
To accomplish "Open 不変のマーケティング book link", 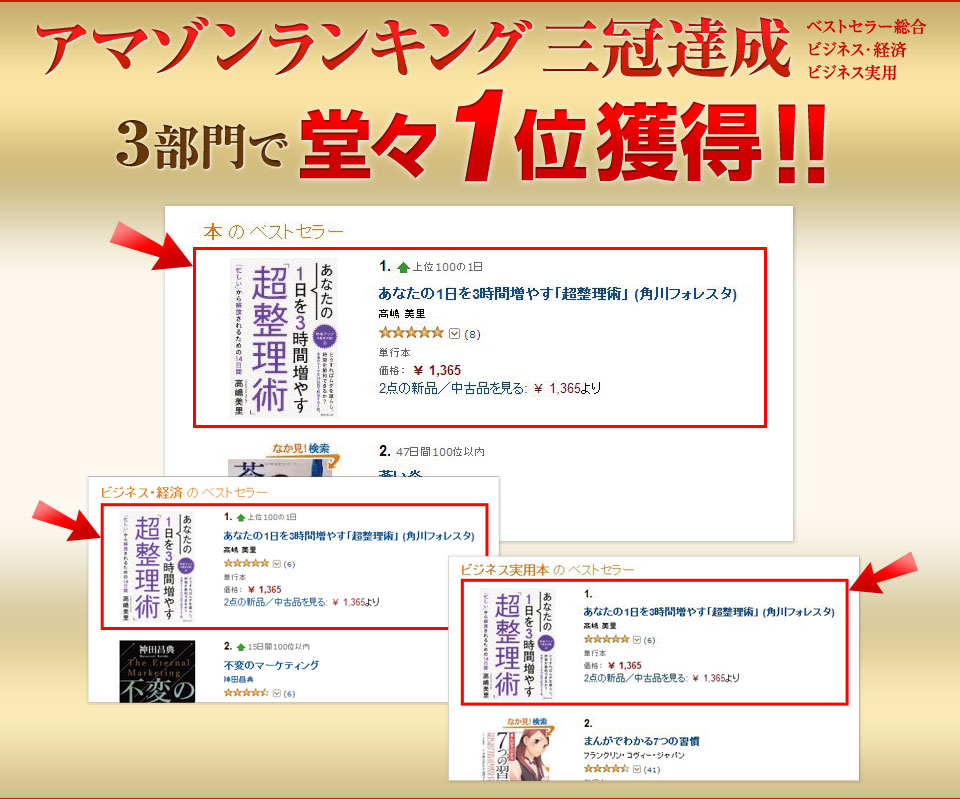I will coord(271,665).
